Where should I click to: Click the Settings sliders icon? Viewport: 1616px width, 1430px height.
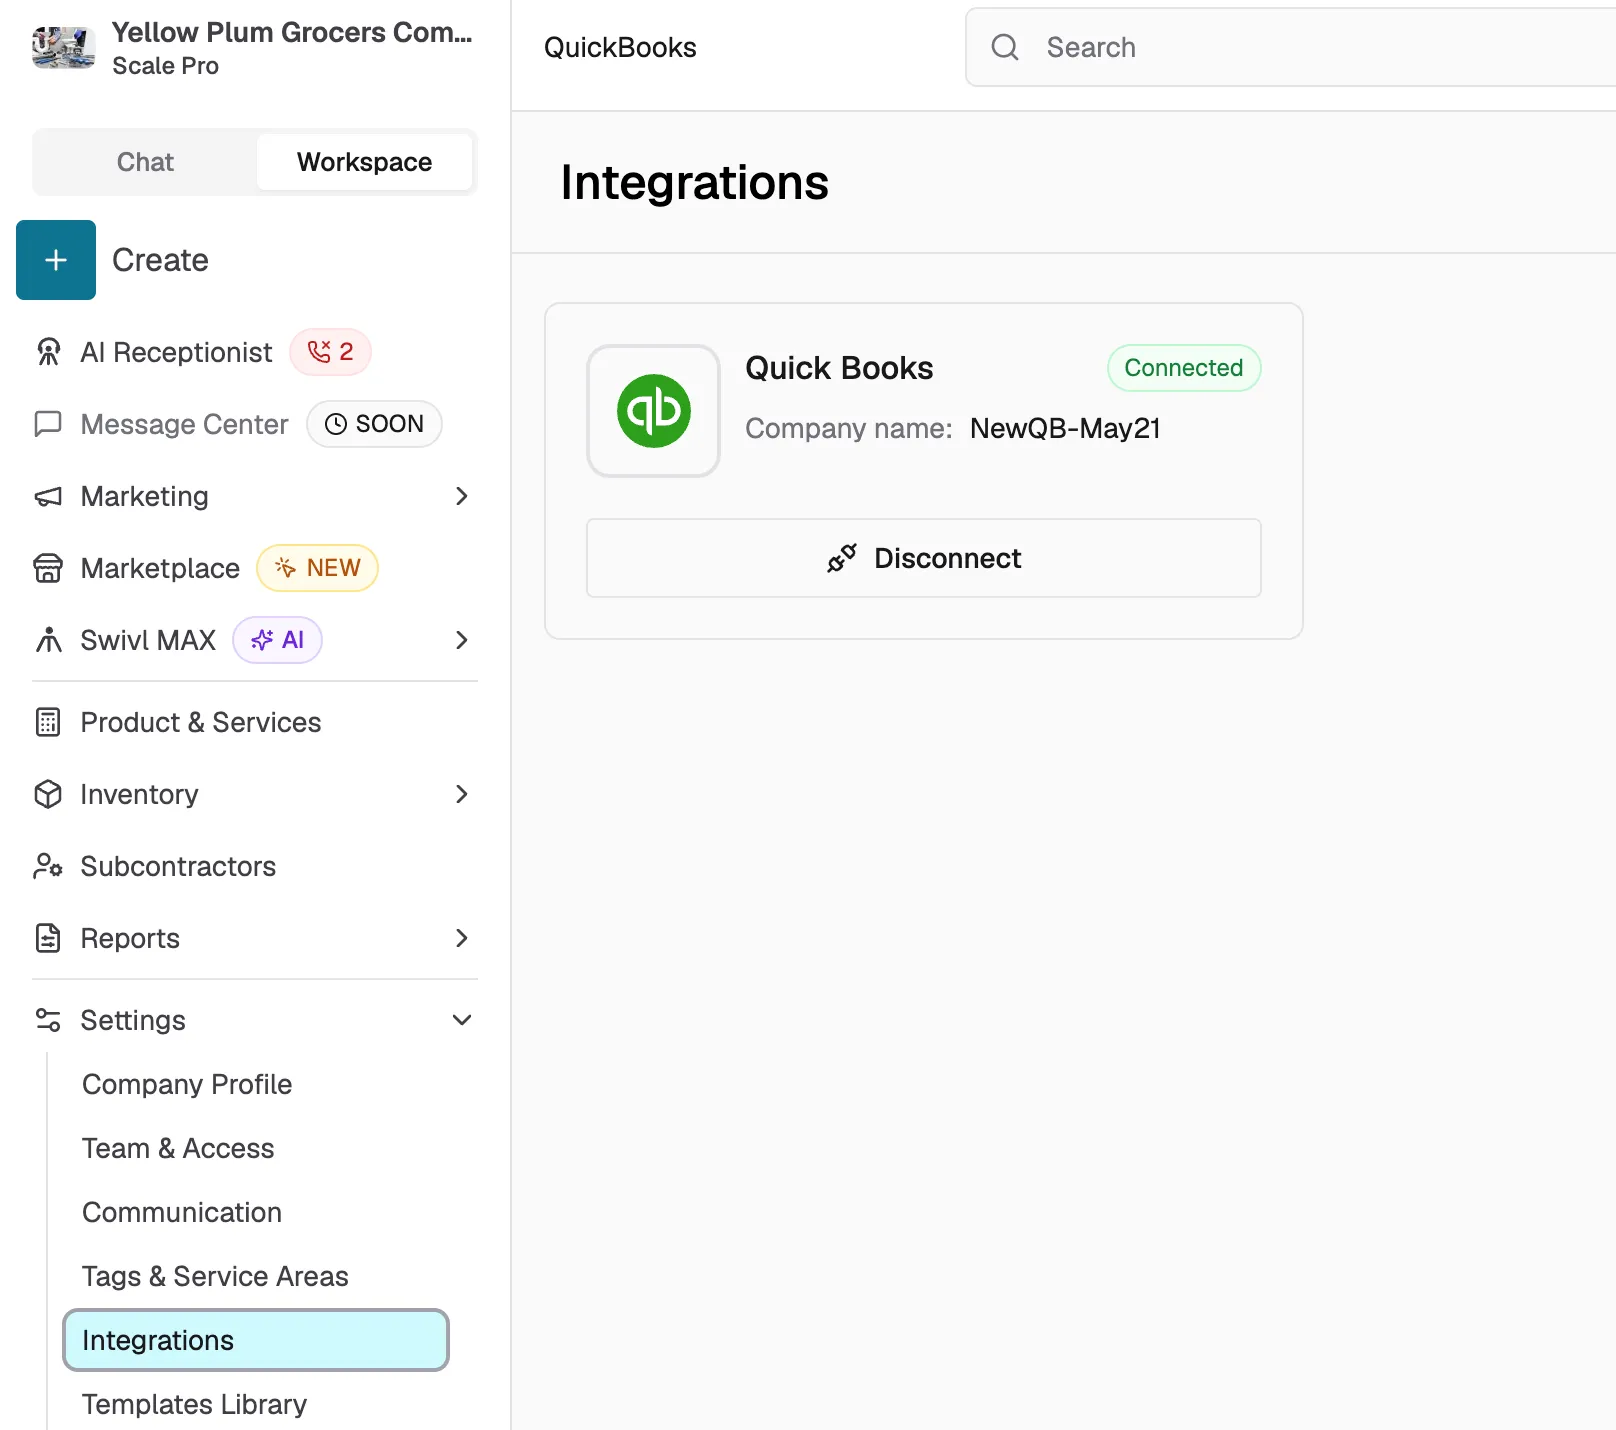click(48, 1020)
